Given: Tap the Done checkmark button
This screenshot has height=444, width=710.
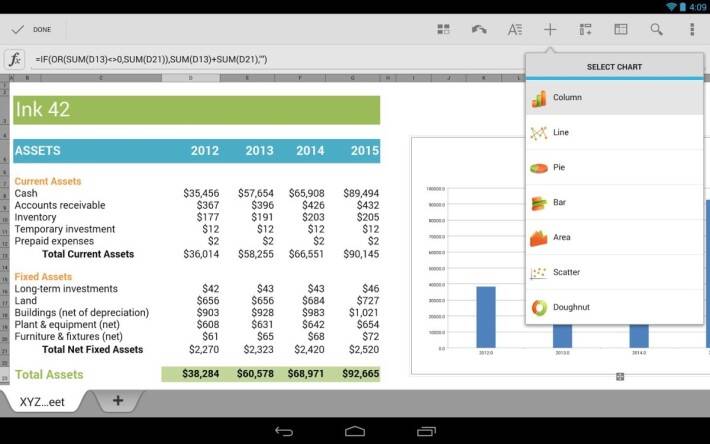Looking at the screenshot, I should pos(31,29).
